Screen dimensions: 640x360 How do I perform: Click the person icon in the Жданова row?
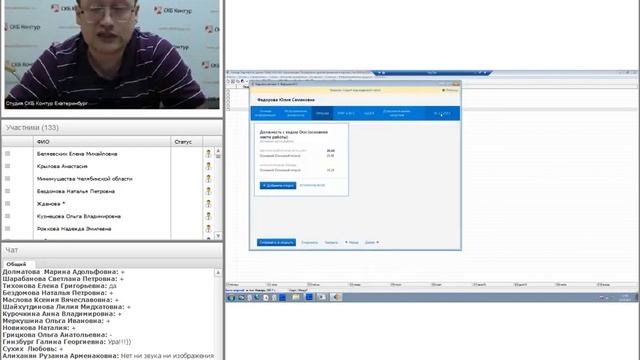click(x=208, y=204)
